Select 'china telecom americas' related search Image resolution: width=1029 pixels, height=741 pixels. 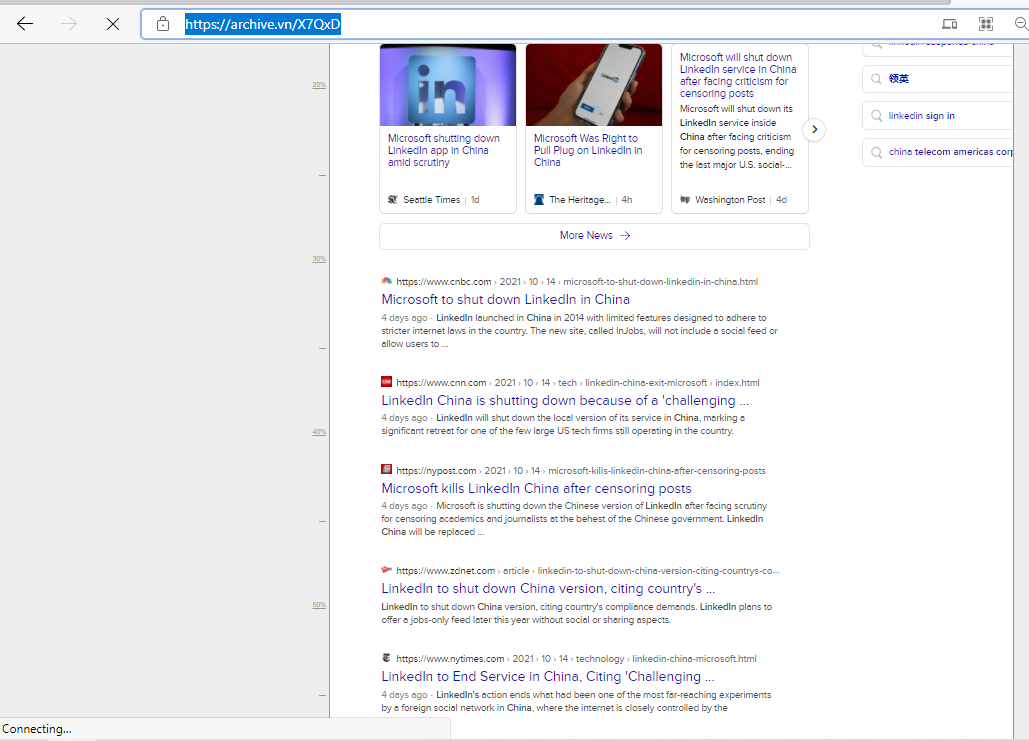950,152
